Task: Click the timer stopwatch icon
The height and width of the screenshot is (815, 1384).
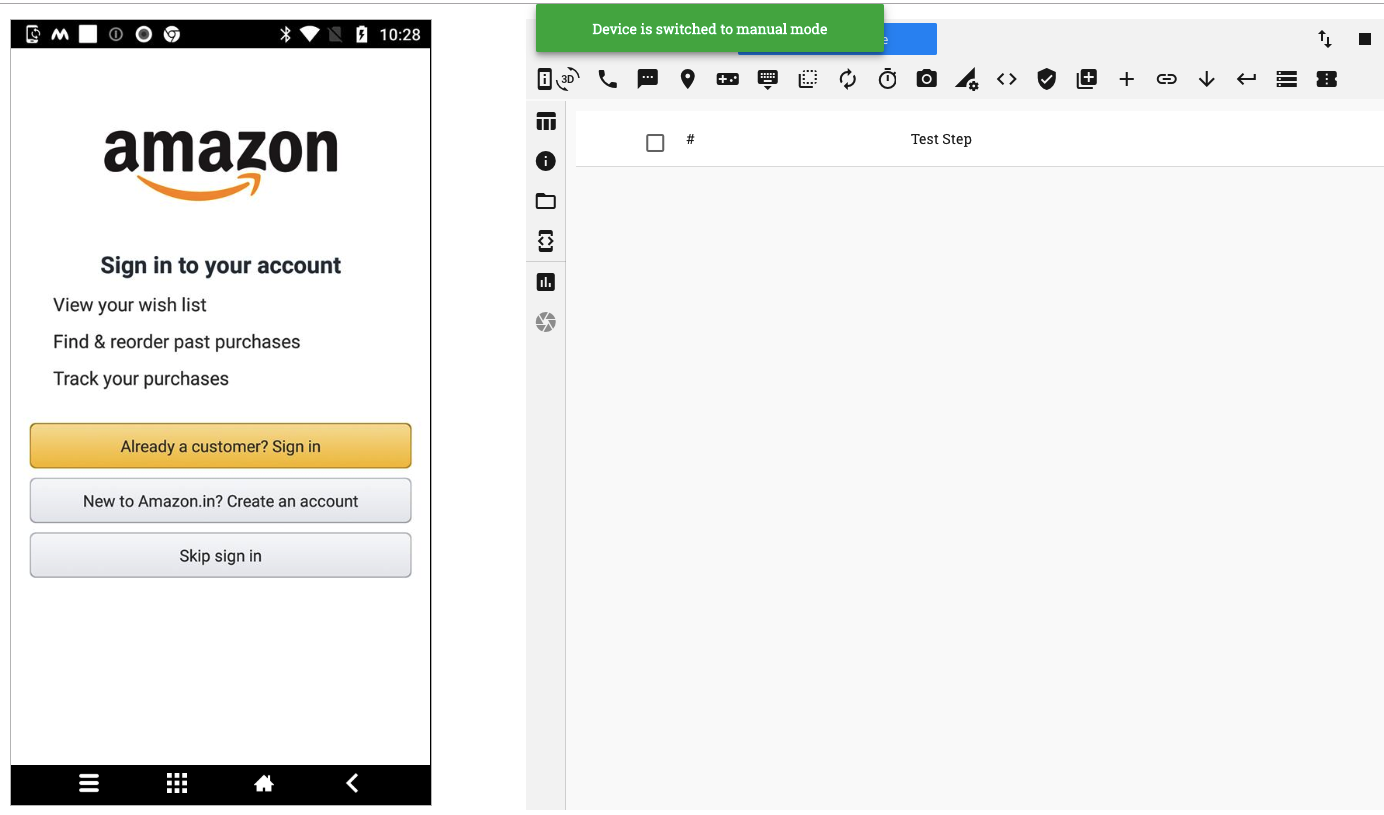Action: pyautogui.click(x=887, y=79)
